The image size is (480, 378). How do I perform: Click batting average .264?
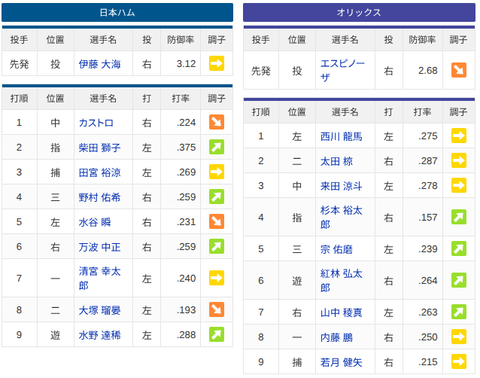[428, 281]
